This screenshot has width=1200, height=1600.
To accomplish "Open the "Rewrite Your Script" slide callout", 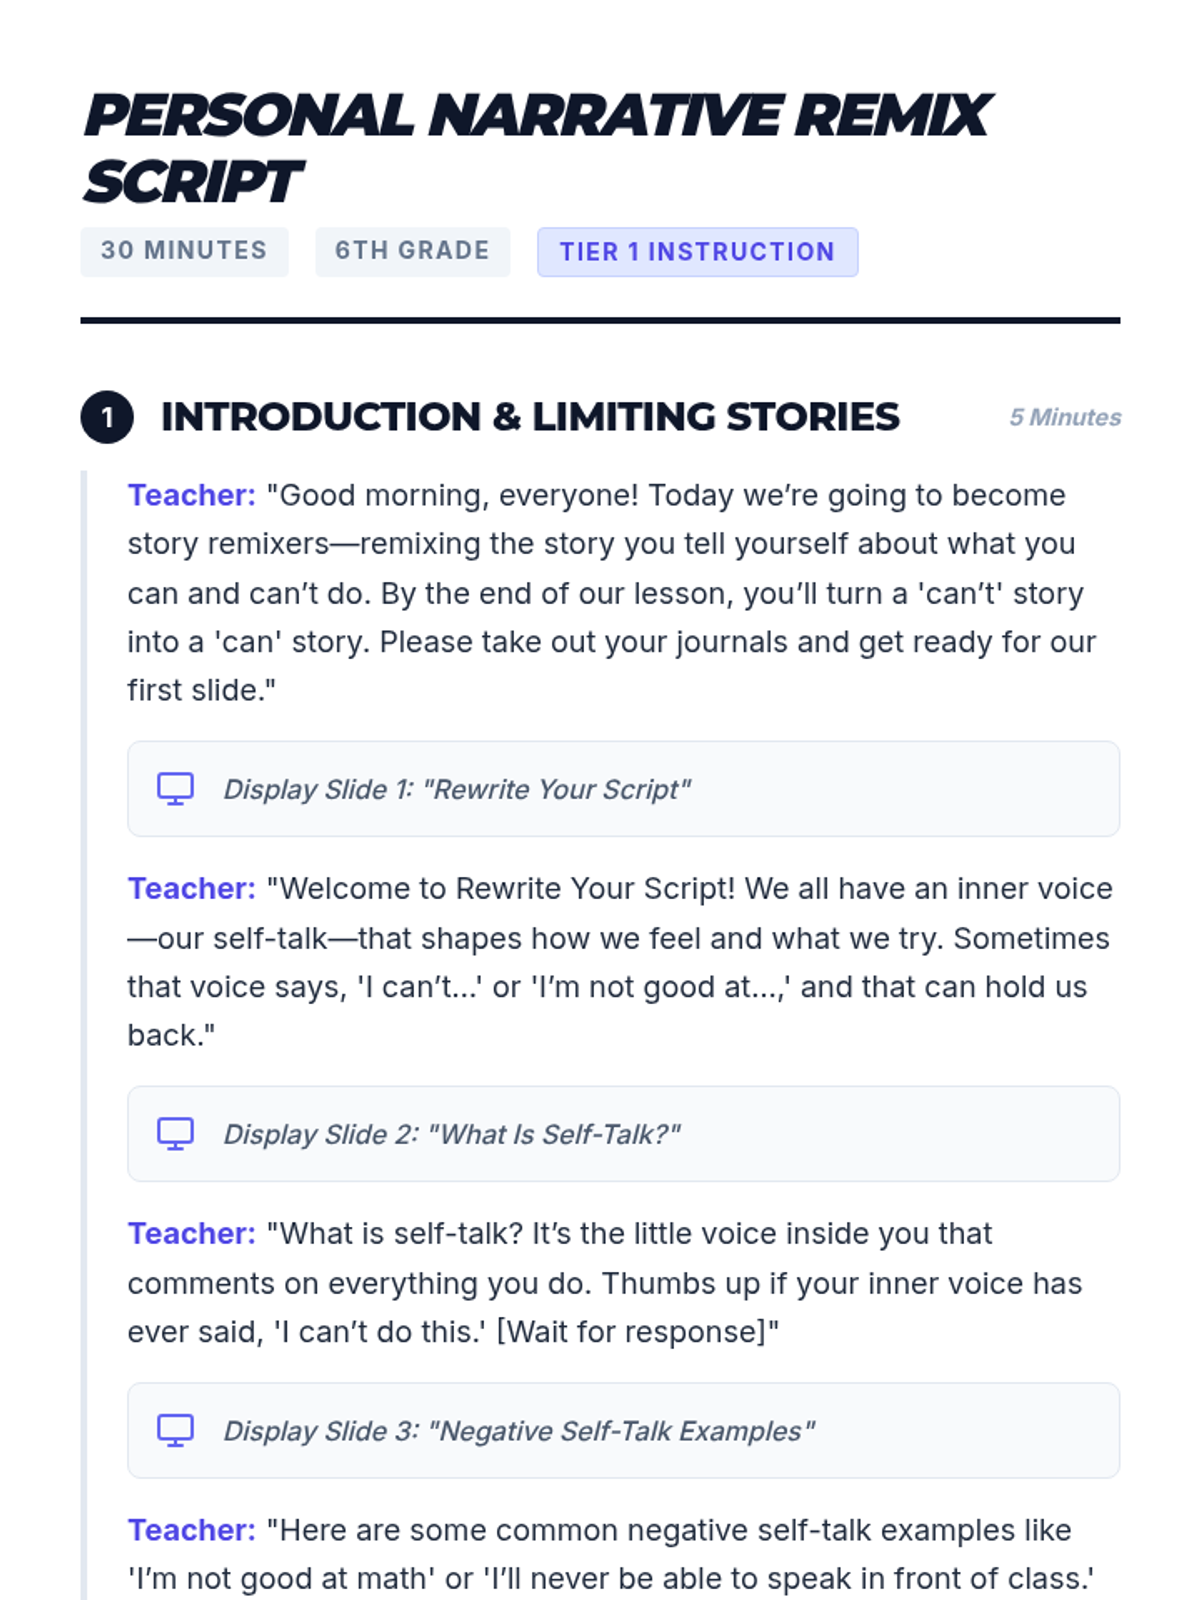I will point(623,789).
